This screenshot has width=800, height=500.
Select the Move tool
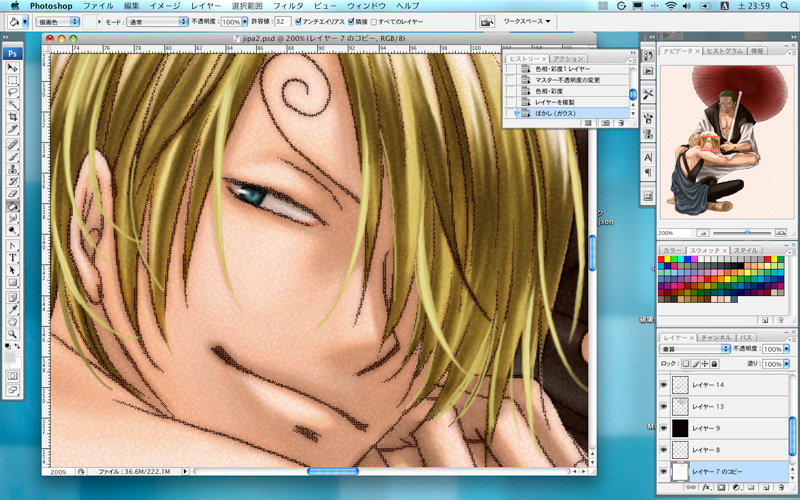12,68
